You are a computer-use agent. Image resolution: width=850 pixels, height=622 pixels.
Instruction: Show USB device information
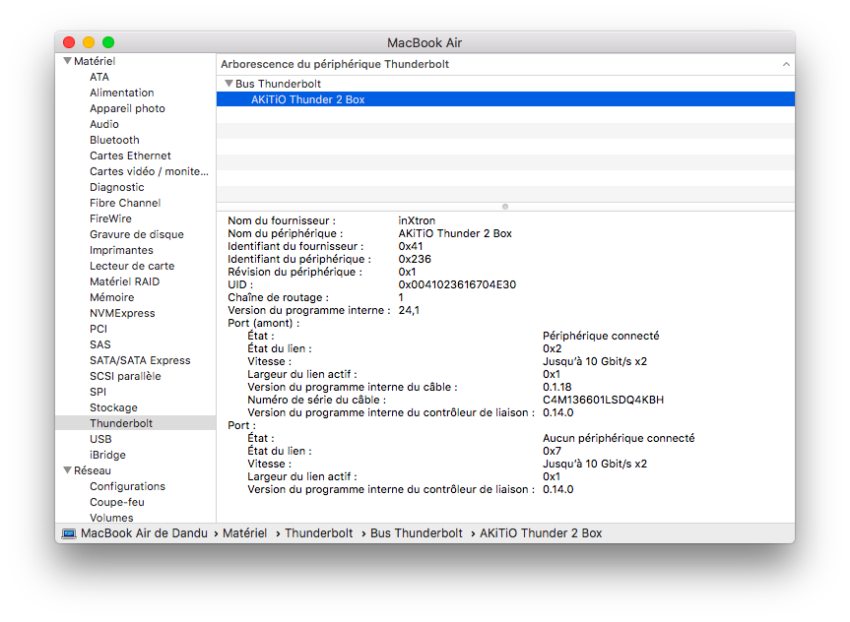pos(100,439)
